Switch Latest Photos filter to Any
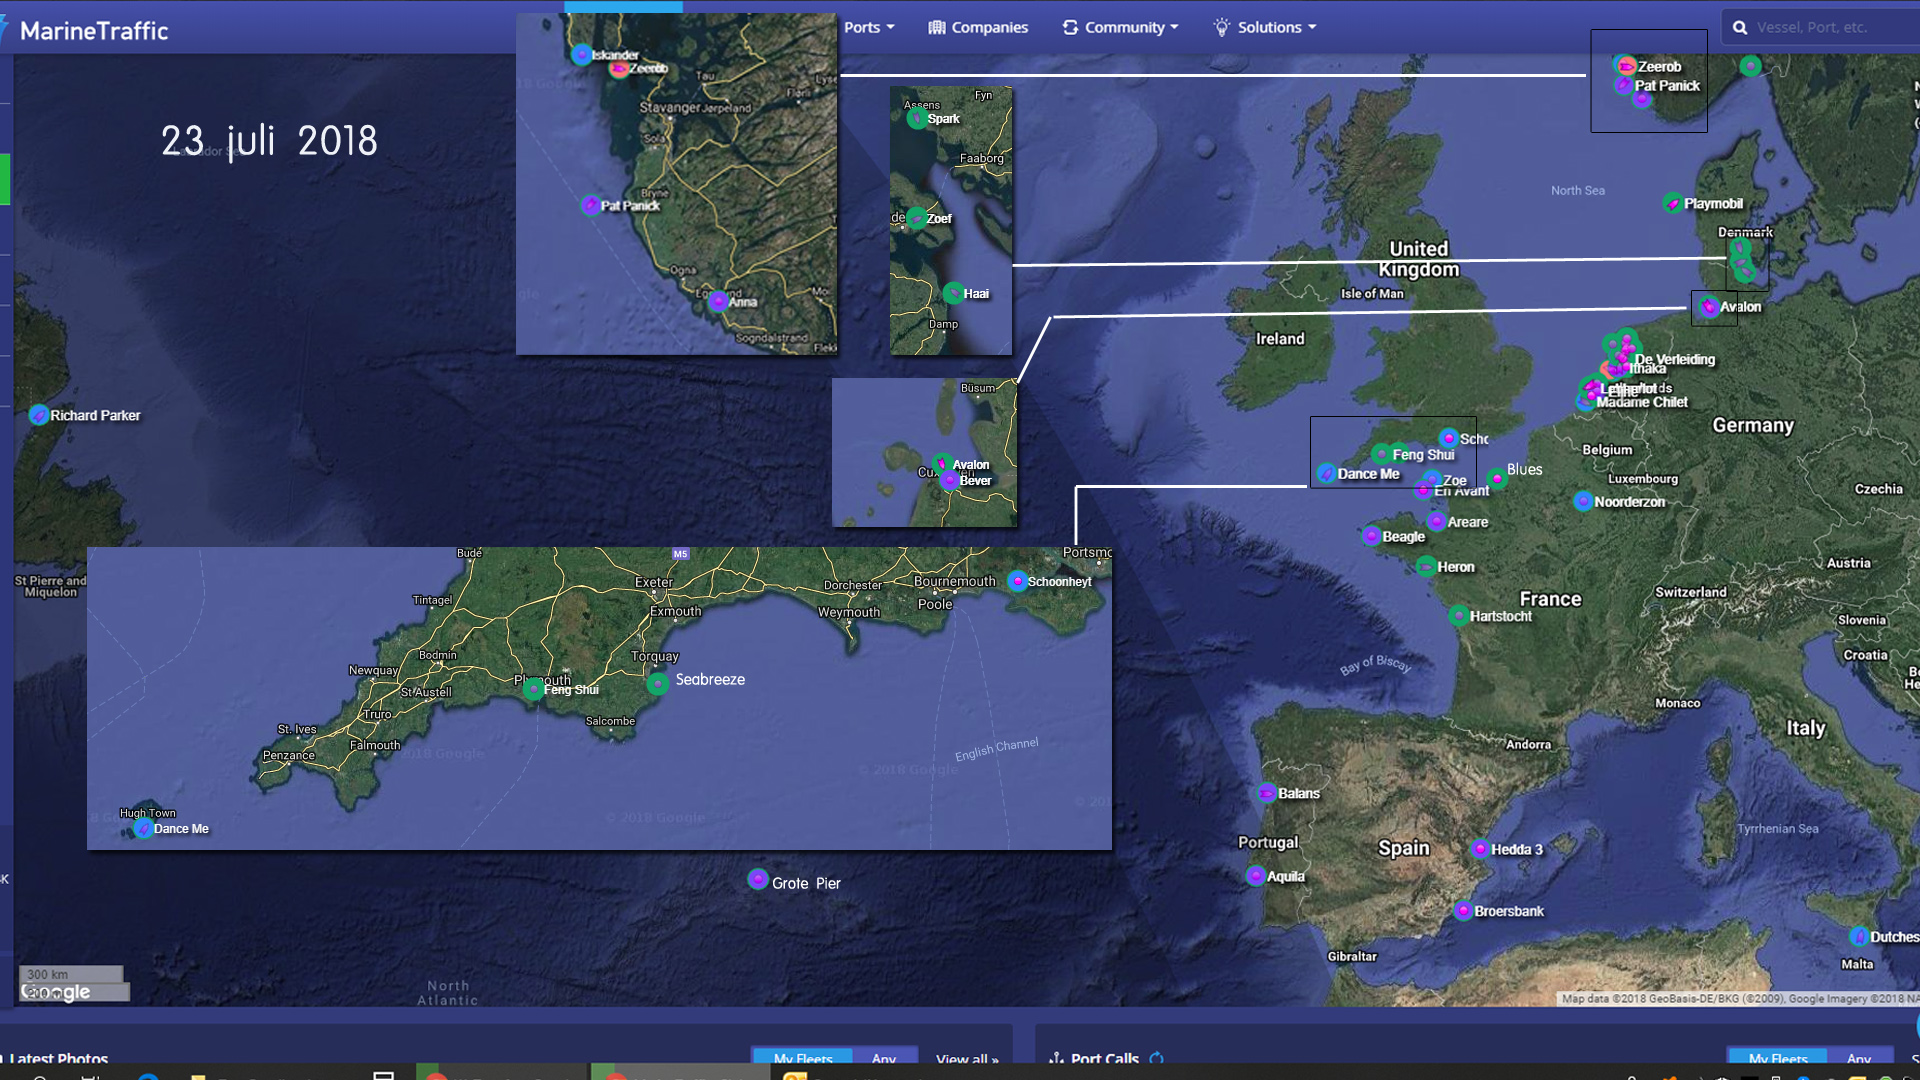1920x1080 pixels. [884, 1058]
